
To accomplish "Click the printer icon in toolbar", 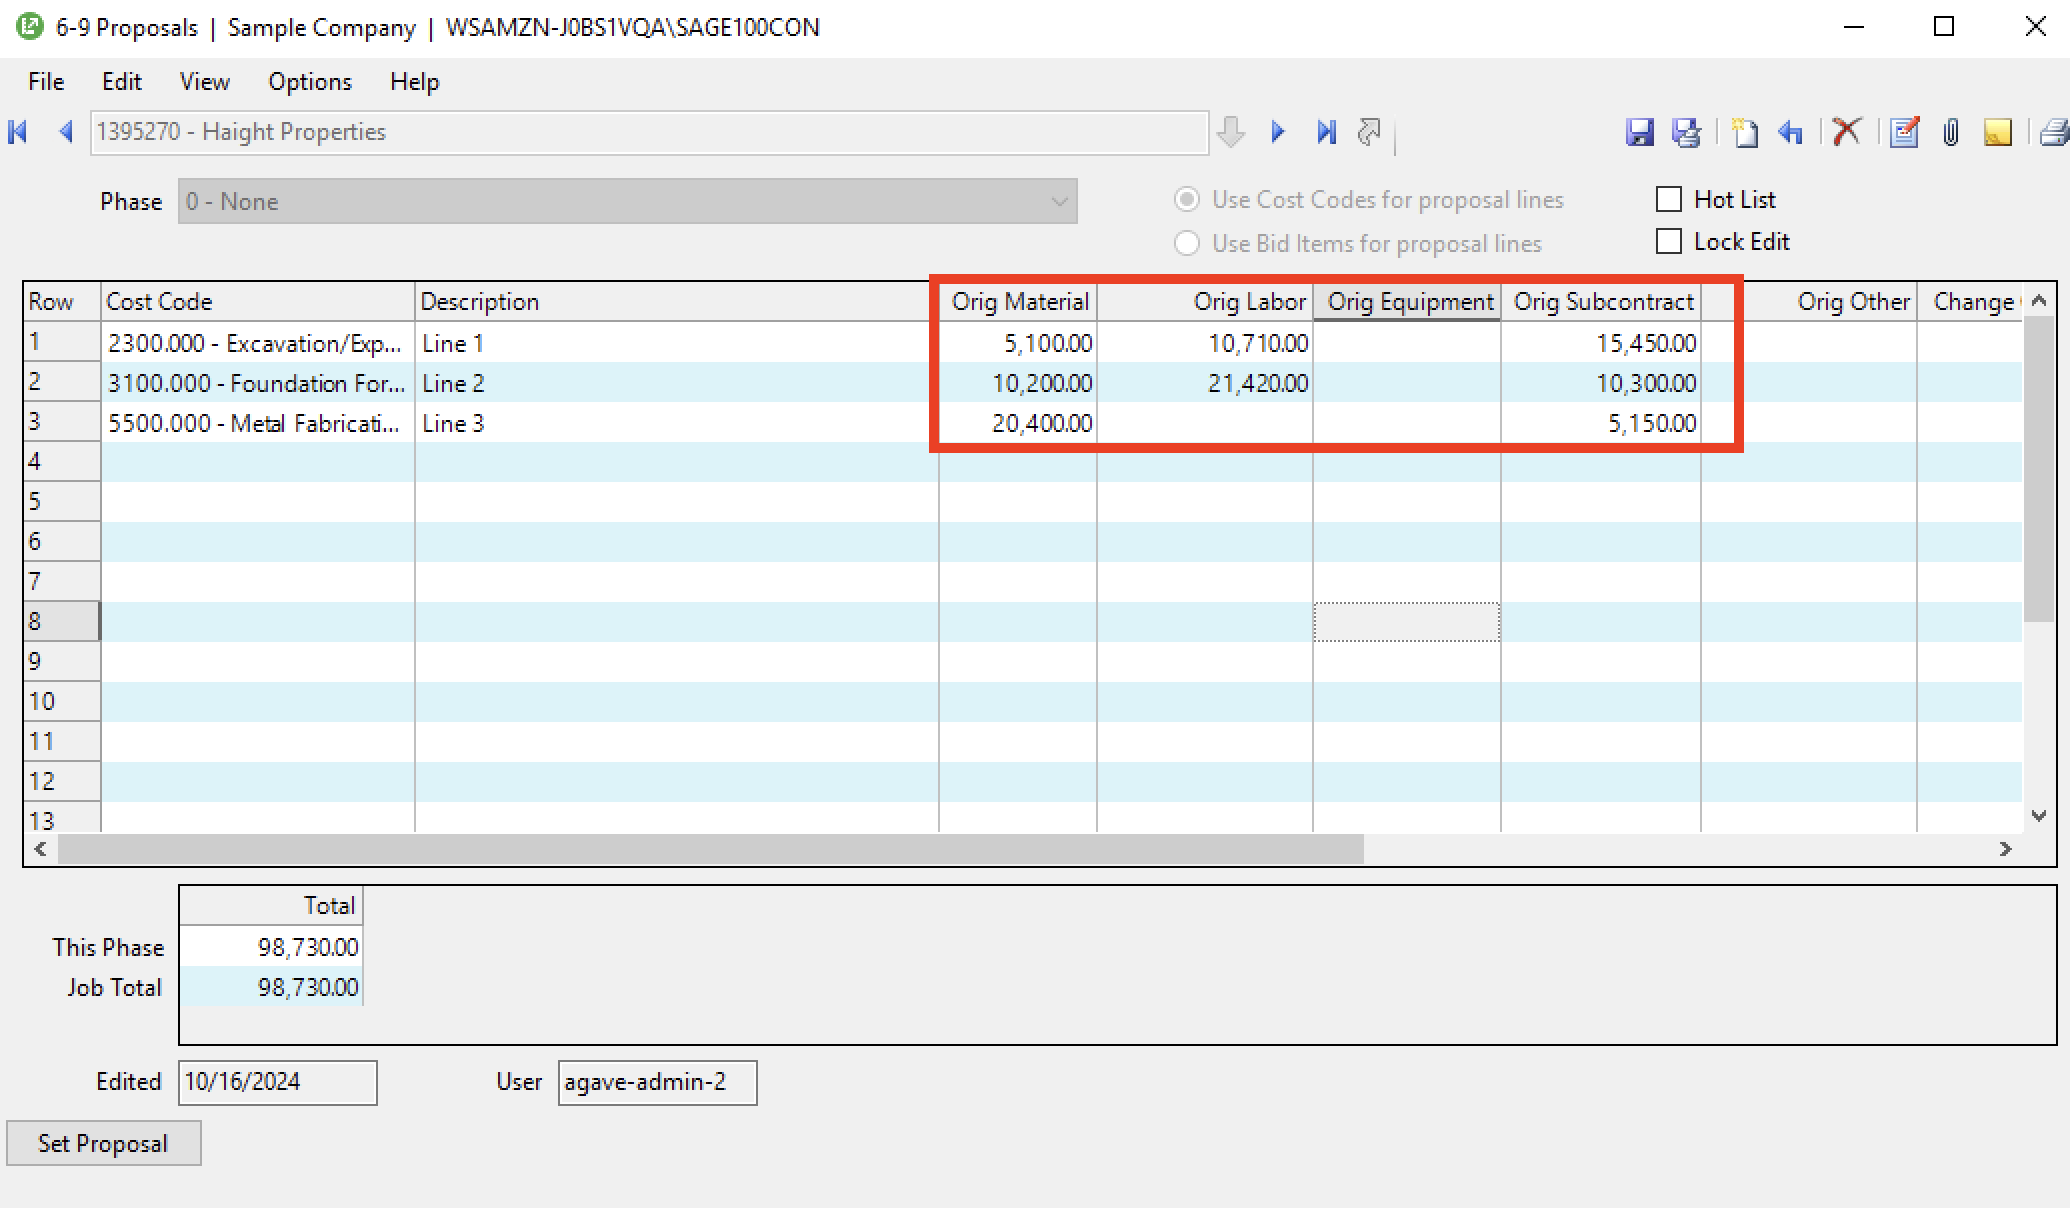I will (2054, 132).
